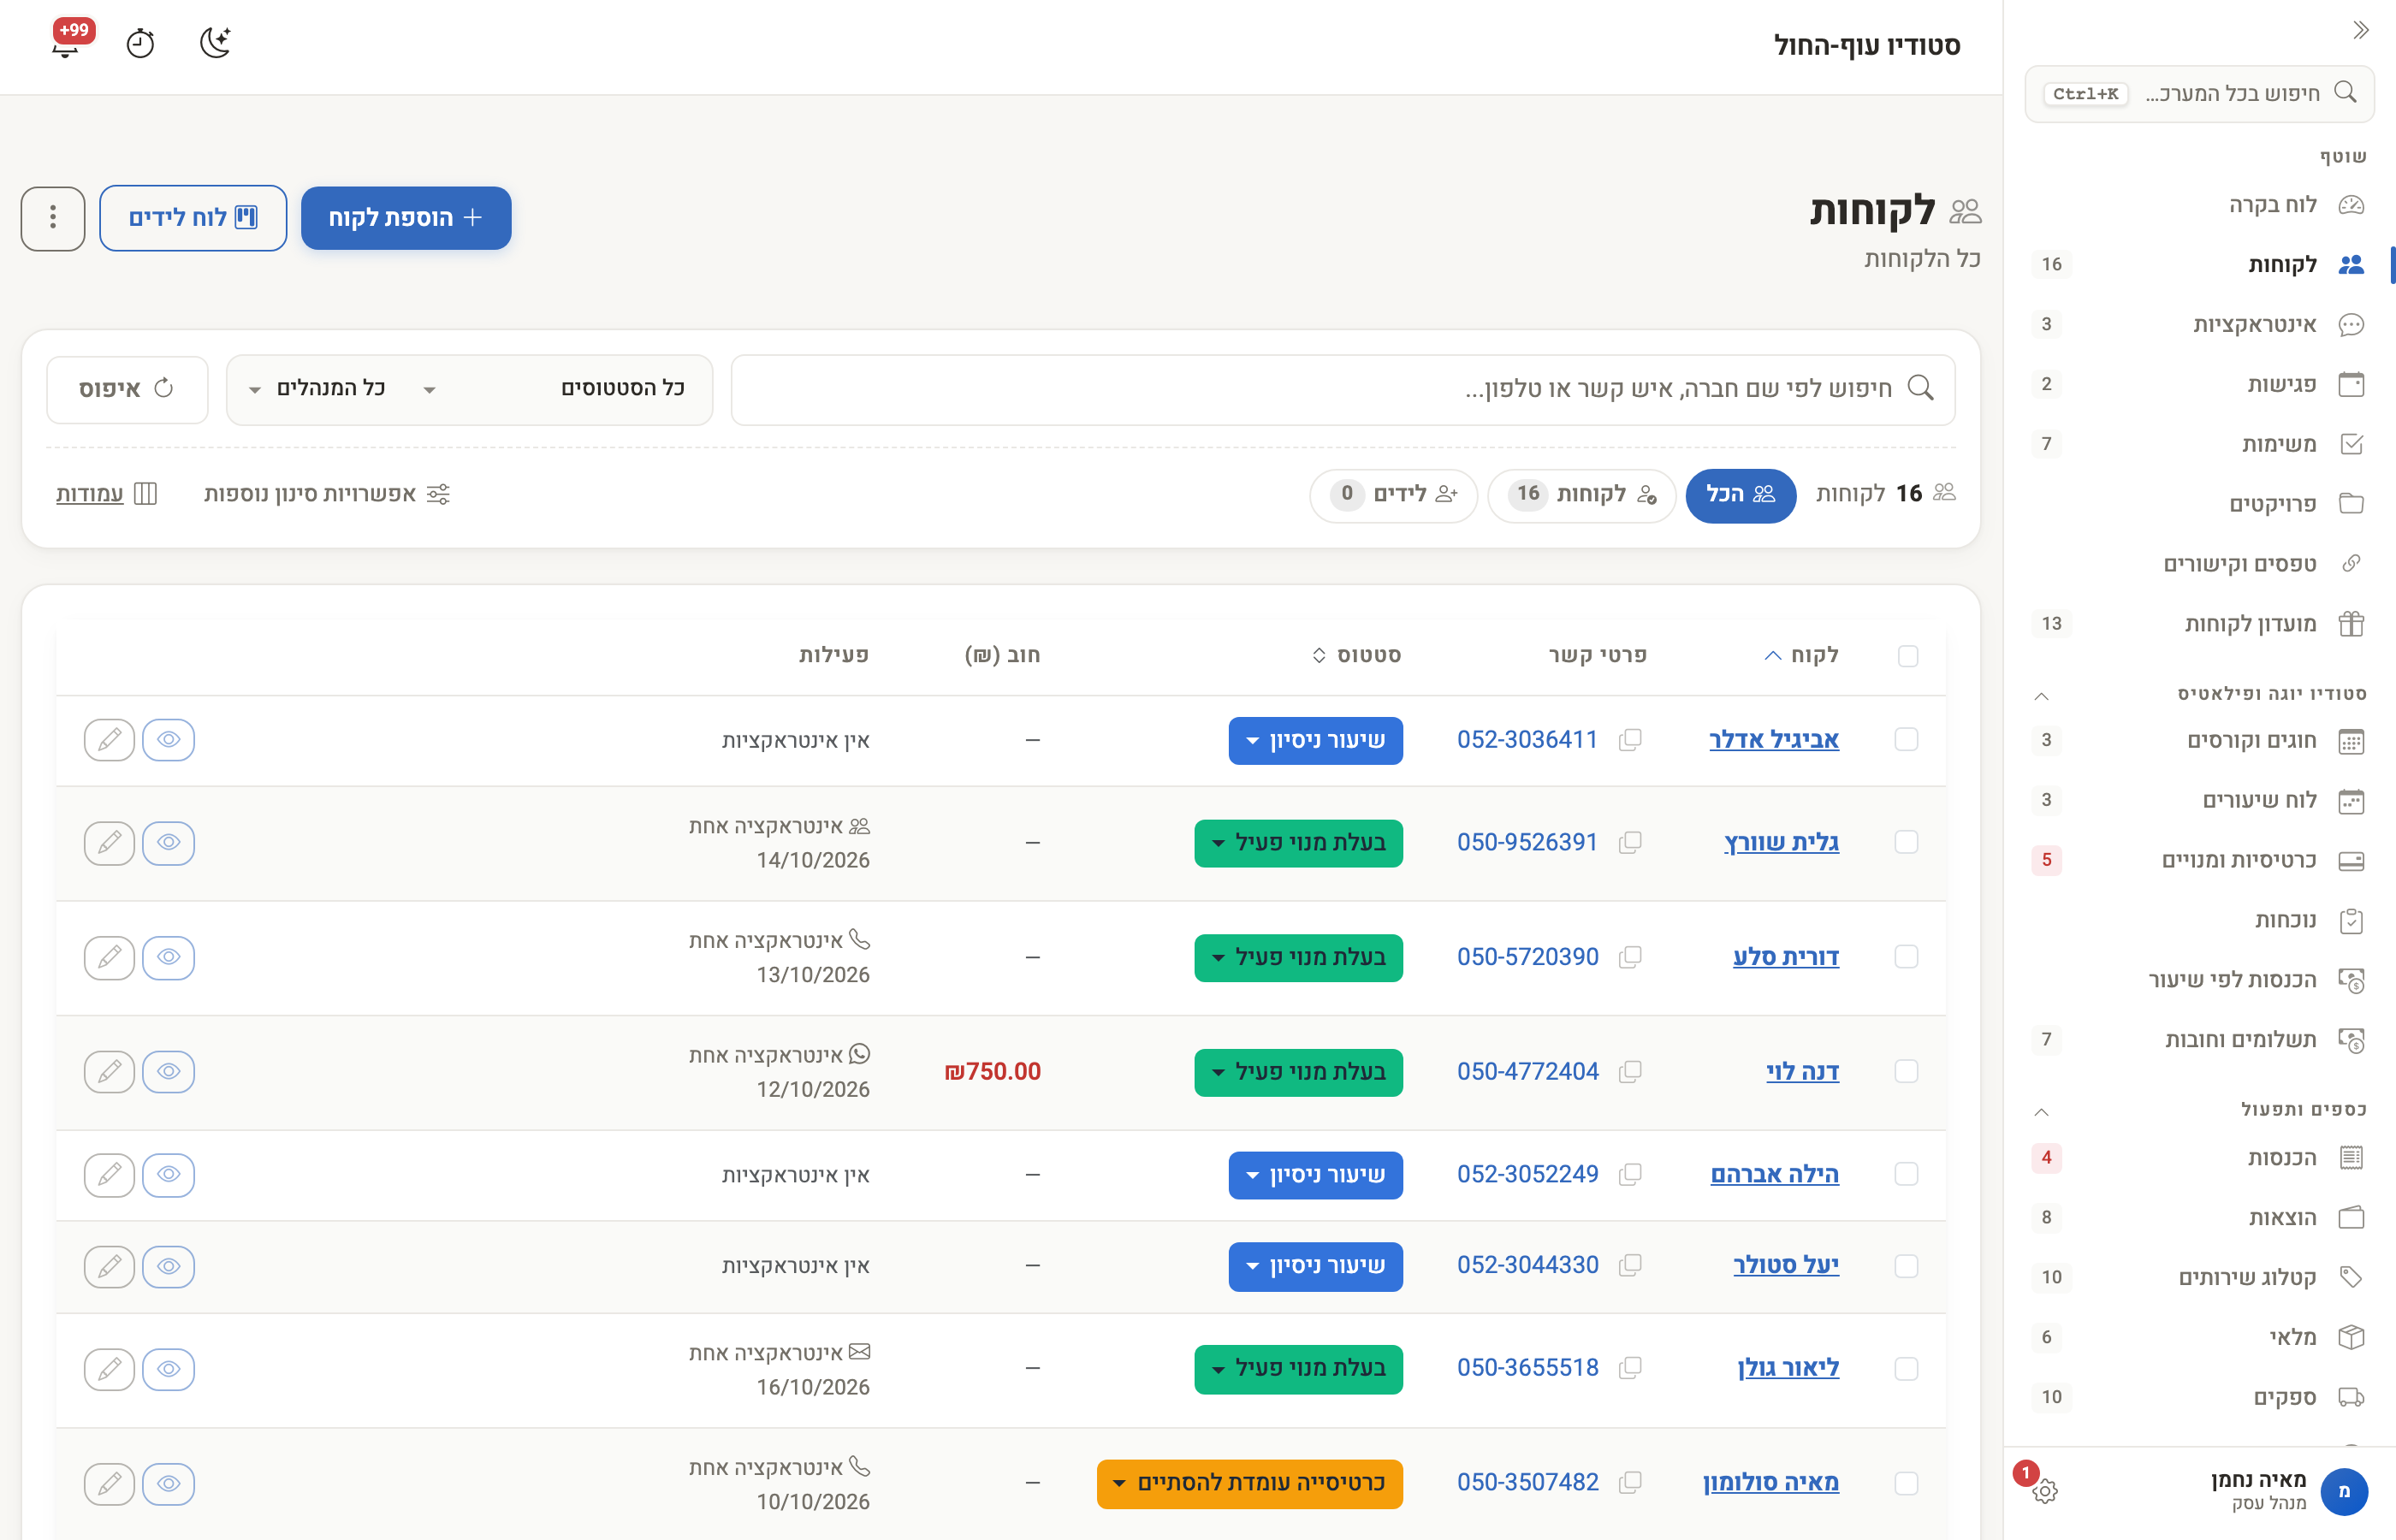Open אינטראקציות in sidebar menu
The image size is (2396, 1540).
pyautogui.click(x=2198, y=325)
